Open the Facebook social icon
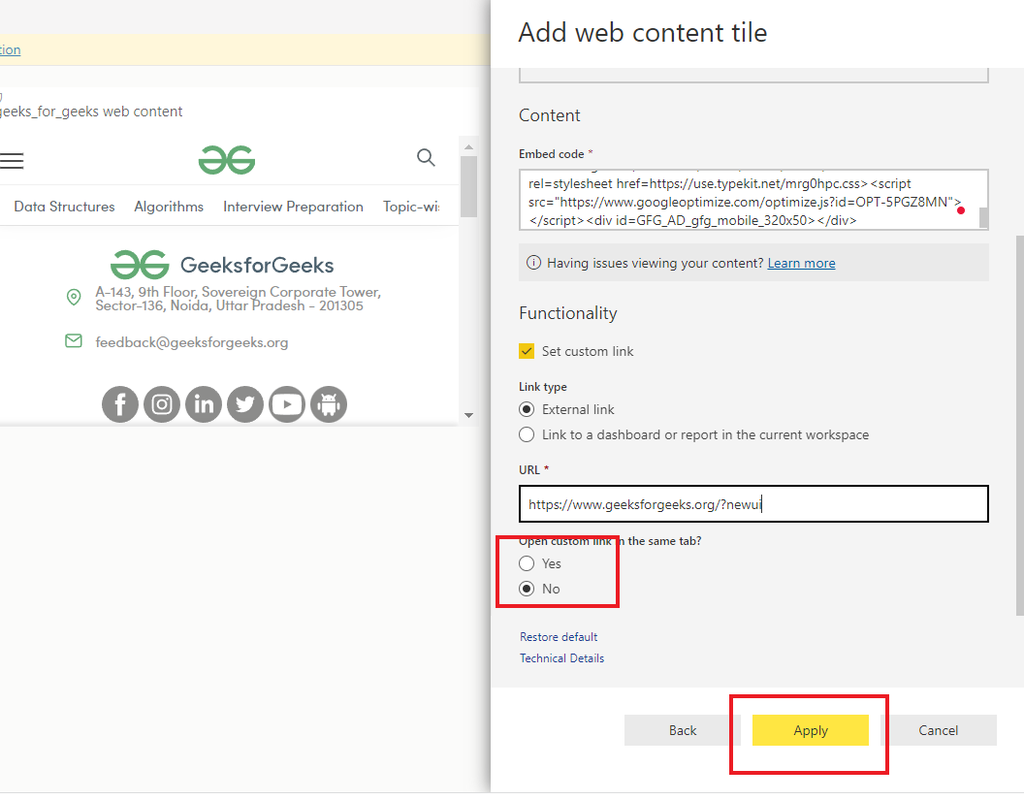The width and height of the screenshot is (1024, 800). (x=120, y=405)
